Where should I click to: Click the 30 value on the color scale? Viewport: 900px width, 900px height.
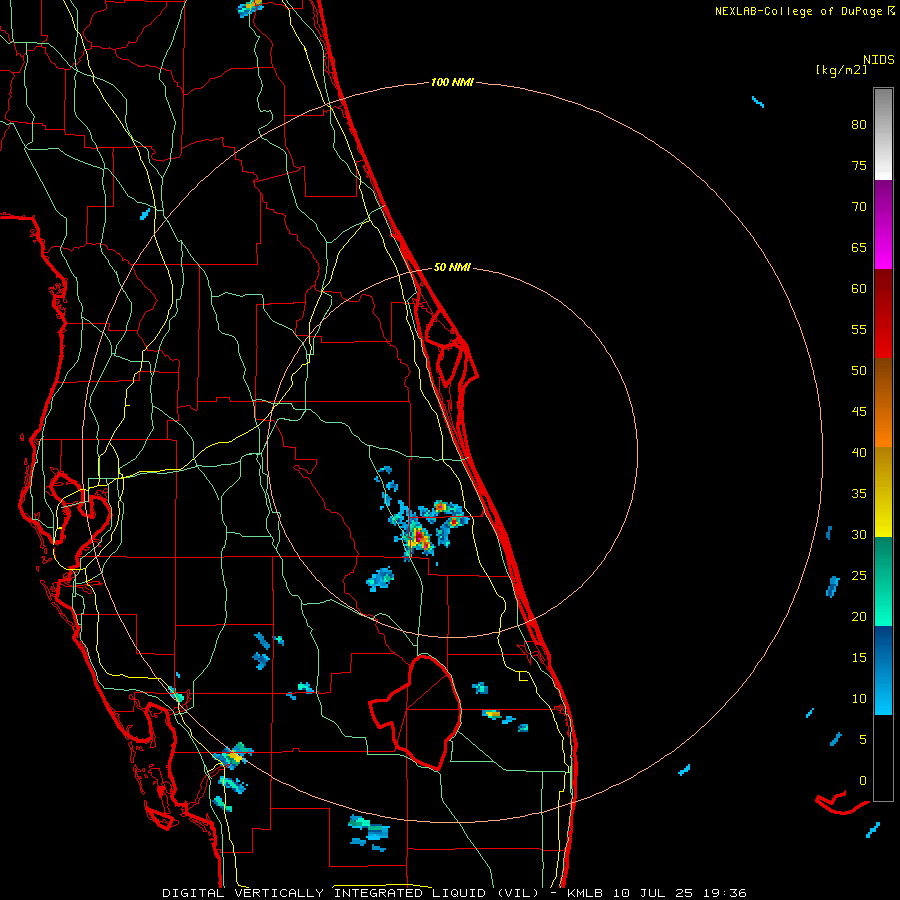click(859, 534)
